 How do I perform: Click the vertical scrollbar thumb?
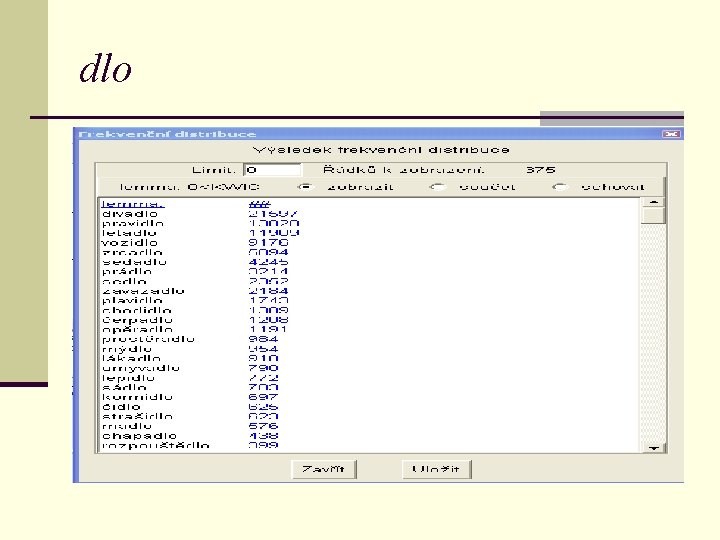click(653, 215)
